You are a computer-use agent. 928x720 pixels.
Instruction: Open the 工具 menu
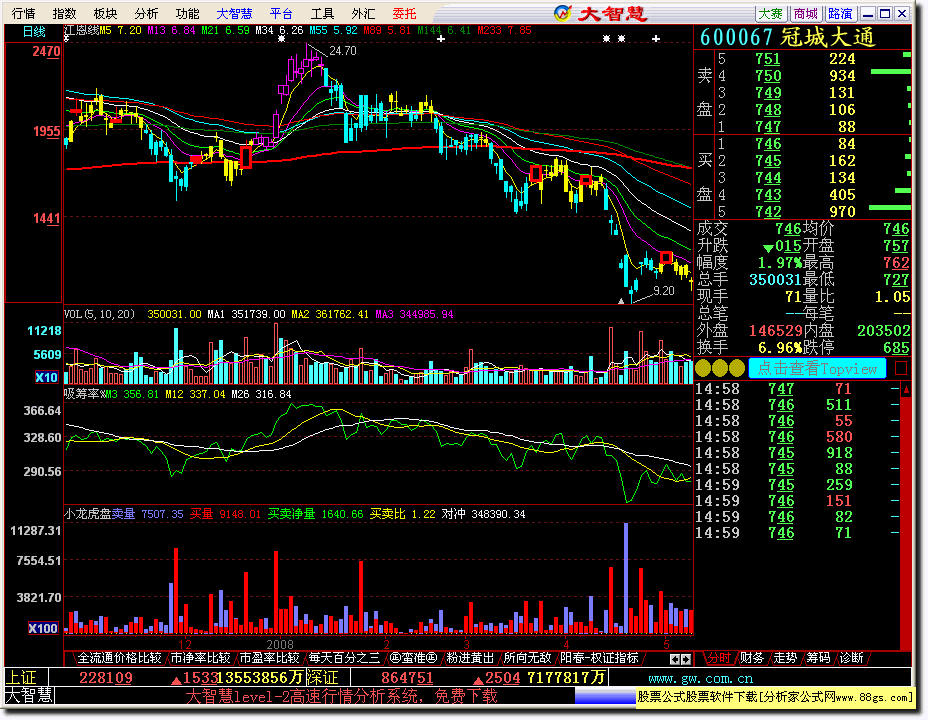click(322, 14)
